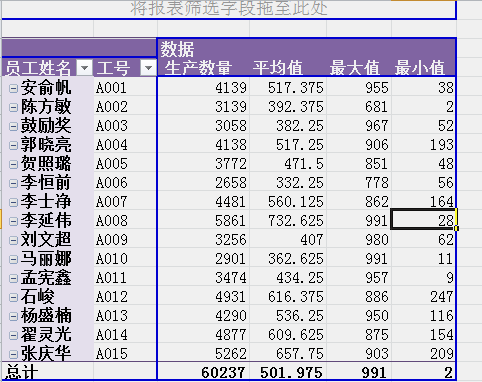482x382 pixels.
Task: Select A007 minimum cell 164
Action: [423, 201]
